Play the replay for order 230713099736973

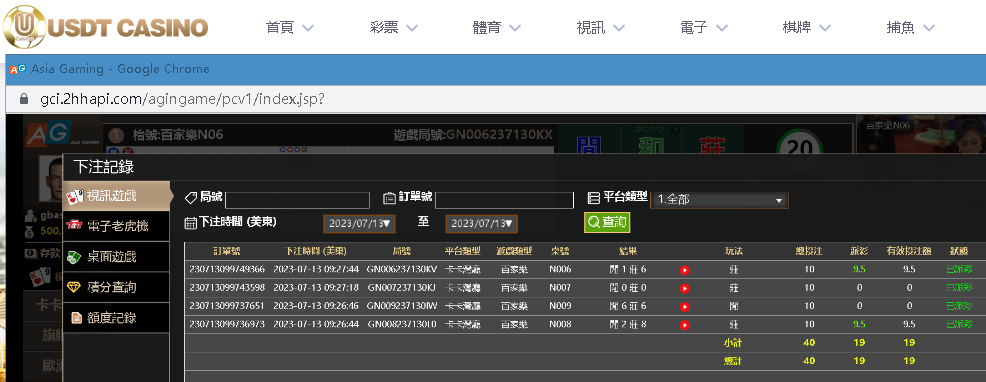685,325
